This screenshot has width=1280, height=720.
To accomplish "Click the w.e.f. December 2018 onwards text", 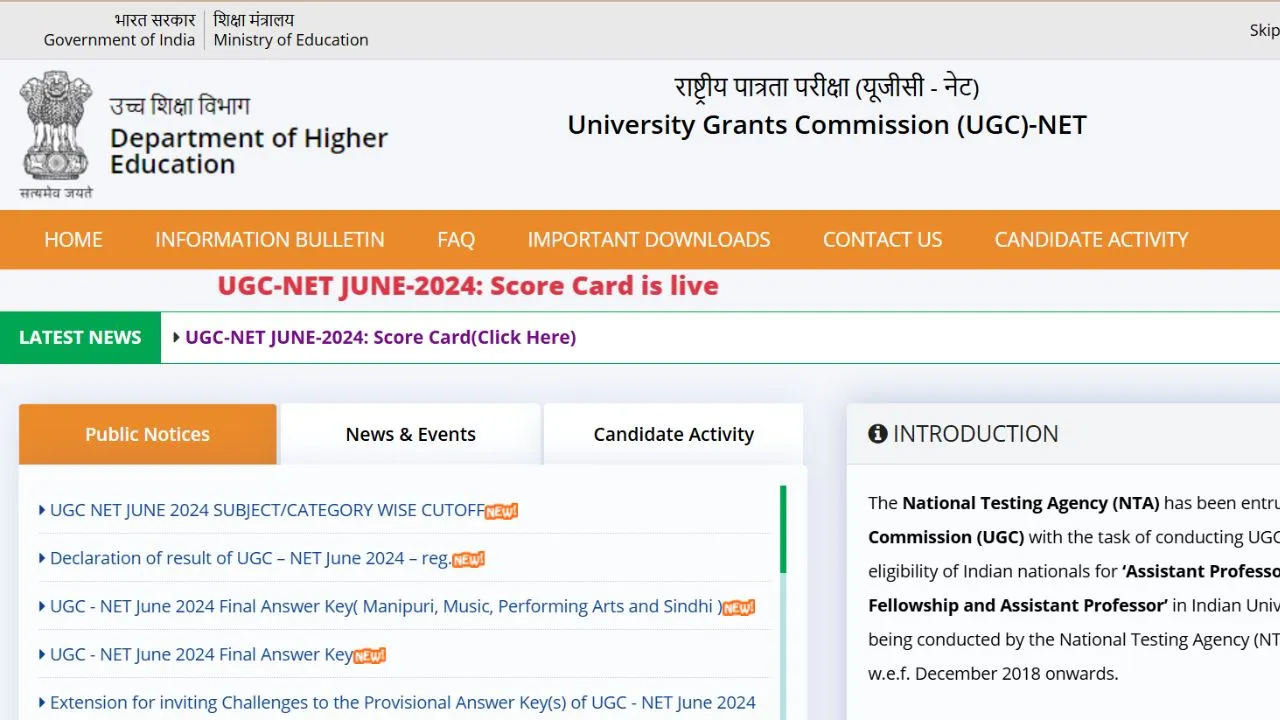I will pos(993,673).
